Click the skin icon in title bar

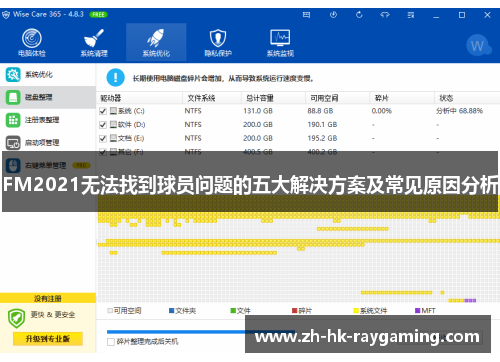click(385, 15)
